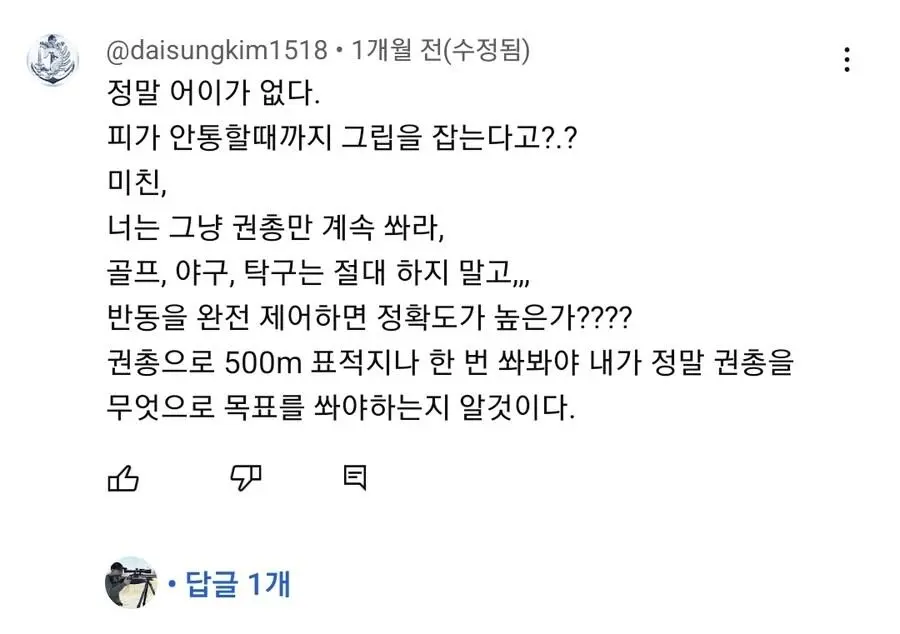
Task: Click the (수정됨) edited label
Action: pos(487,49)
